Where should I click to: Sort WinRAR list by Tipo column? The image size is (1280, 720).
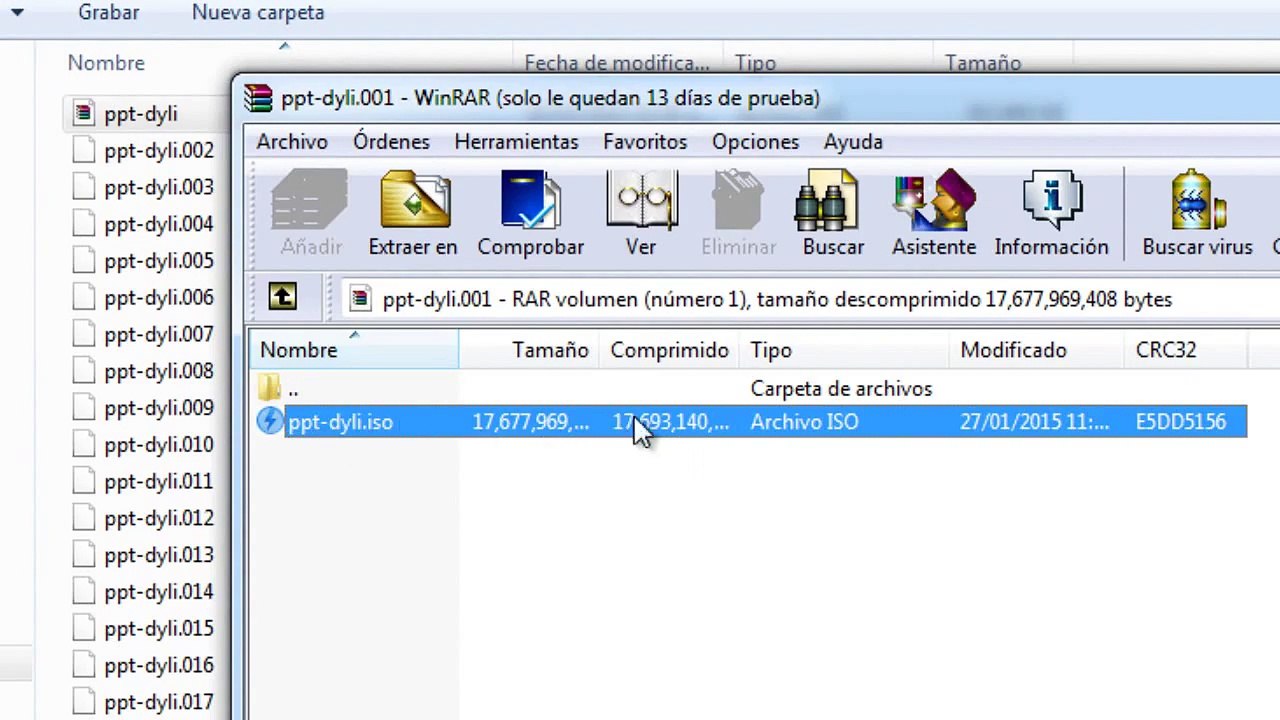(x=844, y=350)
